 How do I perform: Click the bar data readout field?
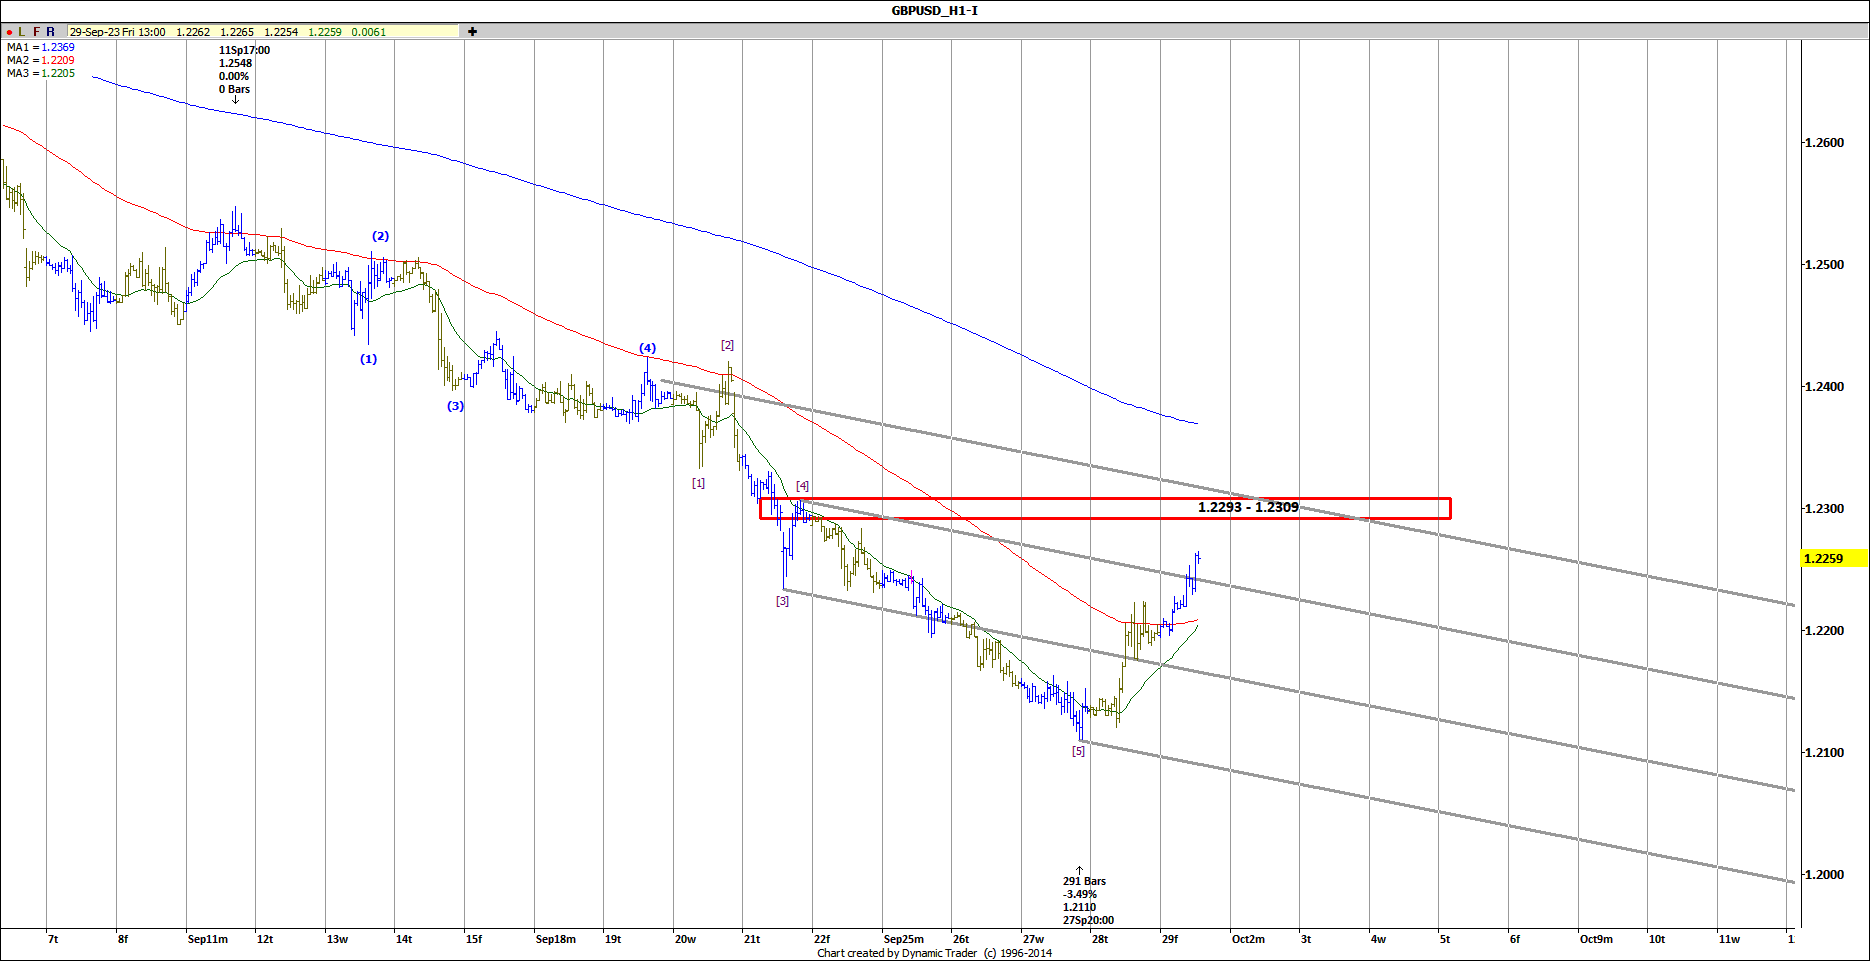[x=263, y=32]
